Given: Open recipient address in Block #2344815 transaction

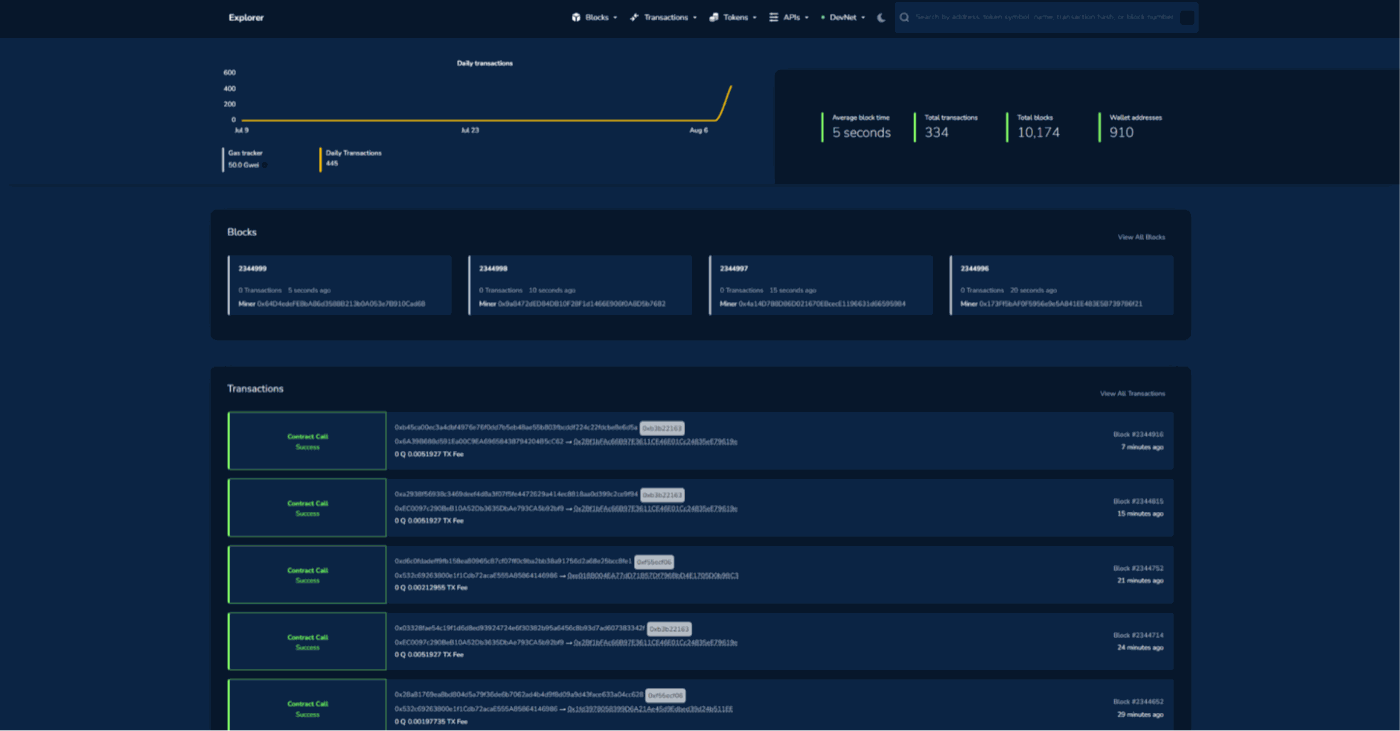Looking at the screenshot, I should (655, 508).
